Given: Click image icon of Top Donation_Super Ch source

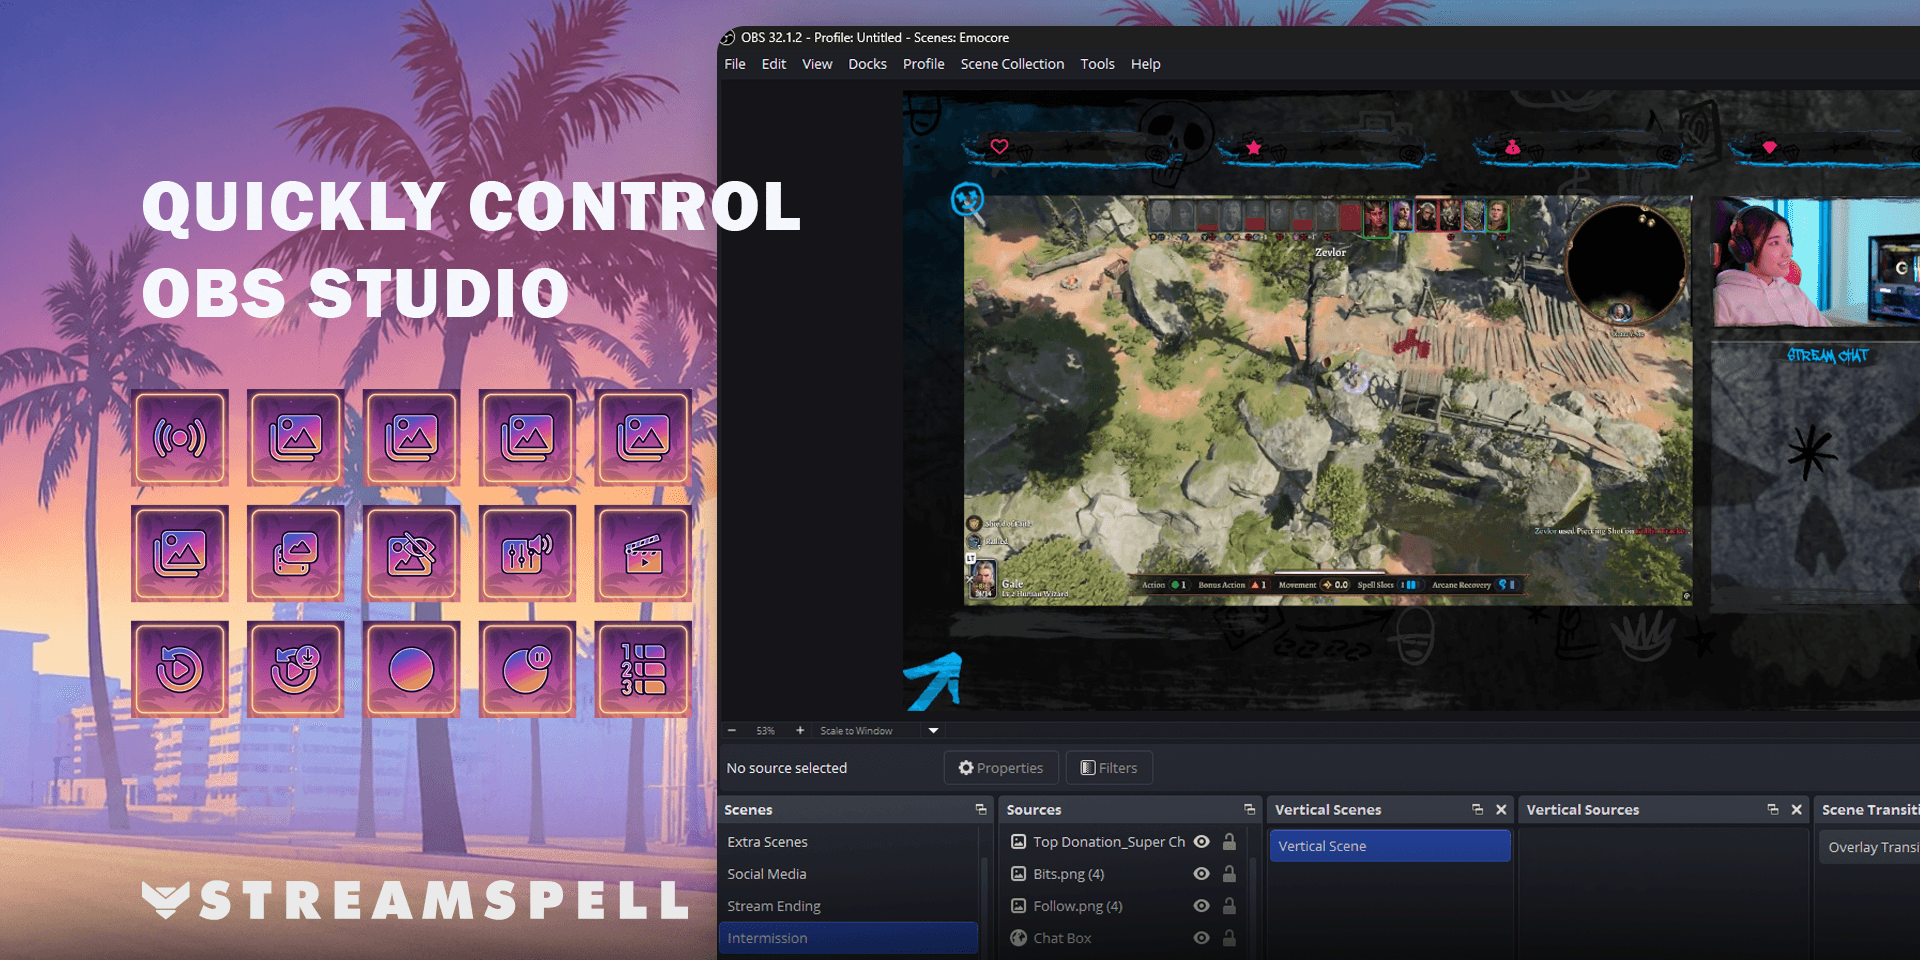Looking at the screenshot, I should click(x=1018, y=842).
